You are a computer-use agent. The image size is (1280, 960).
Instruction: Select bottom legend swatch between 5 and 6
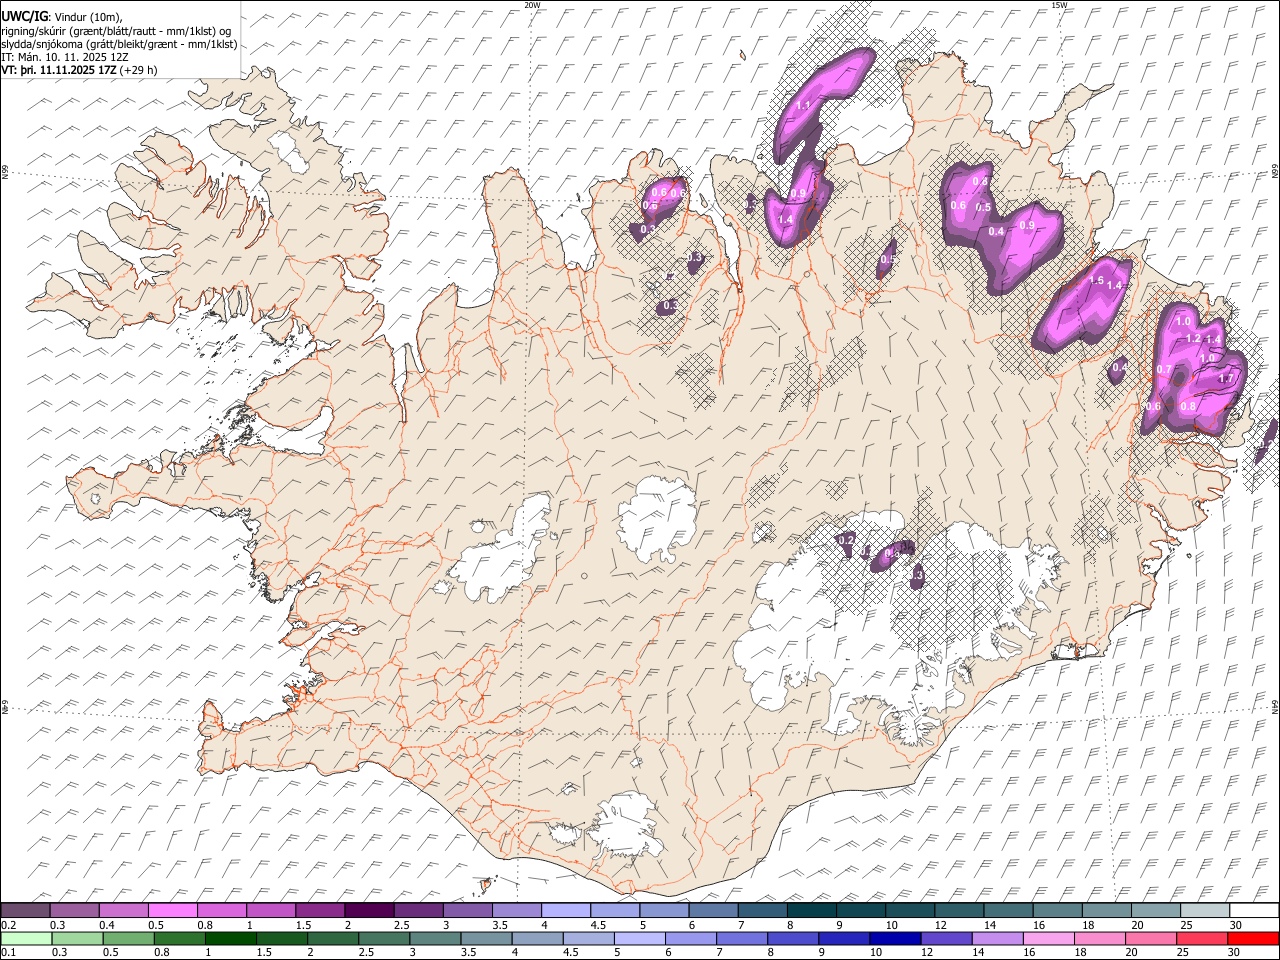639,938
